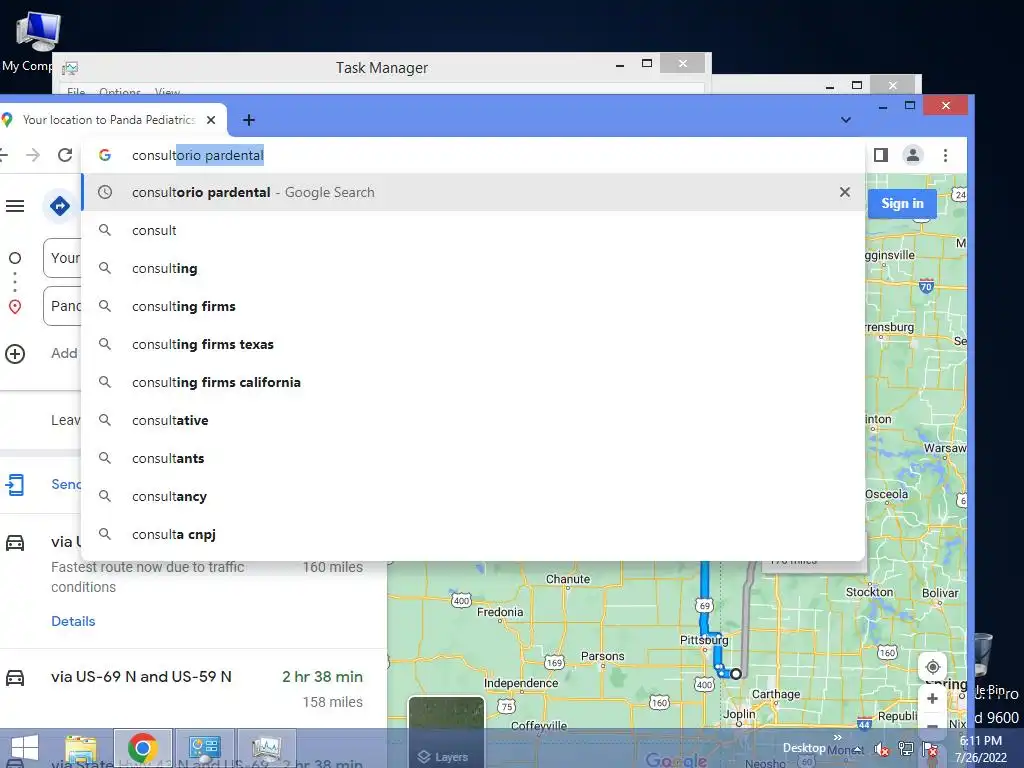Choose the 'consultative' suggestion
This screenshot has height=768, width=1024.
tap(473, 420)
